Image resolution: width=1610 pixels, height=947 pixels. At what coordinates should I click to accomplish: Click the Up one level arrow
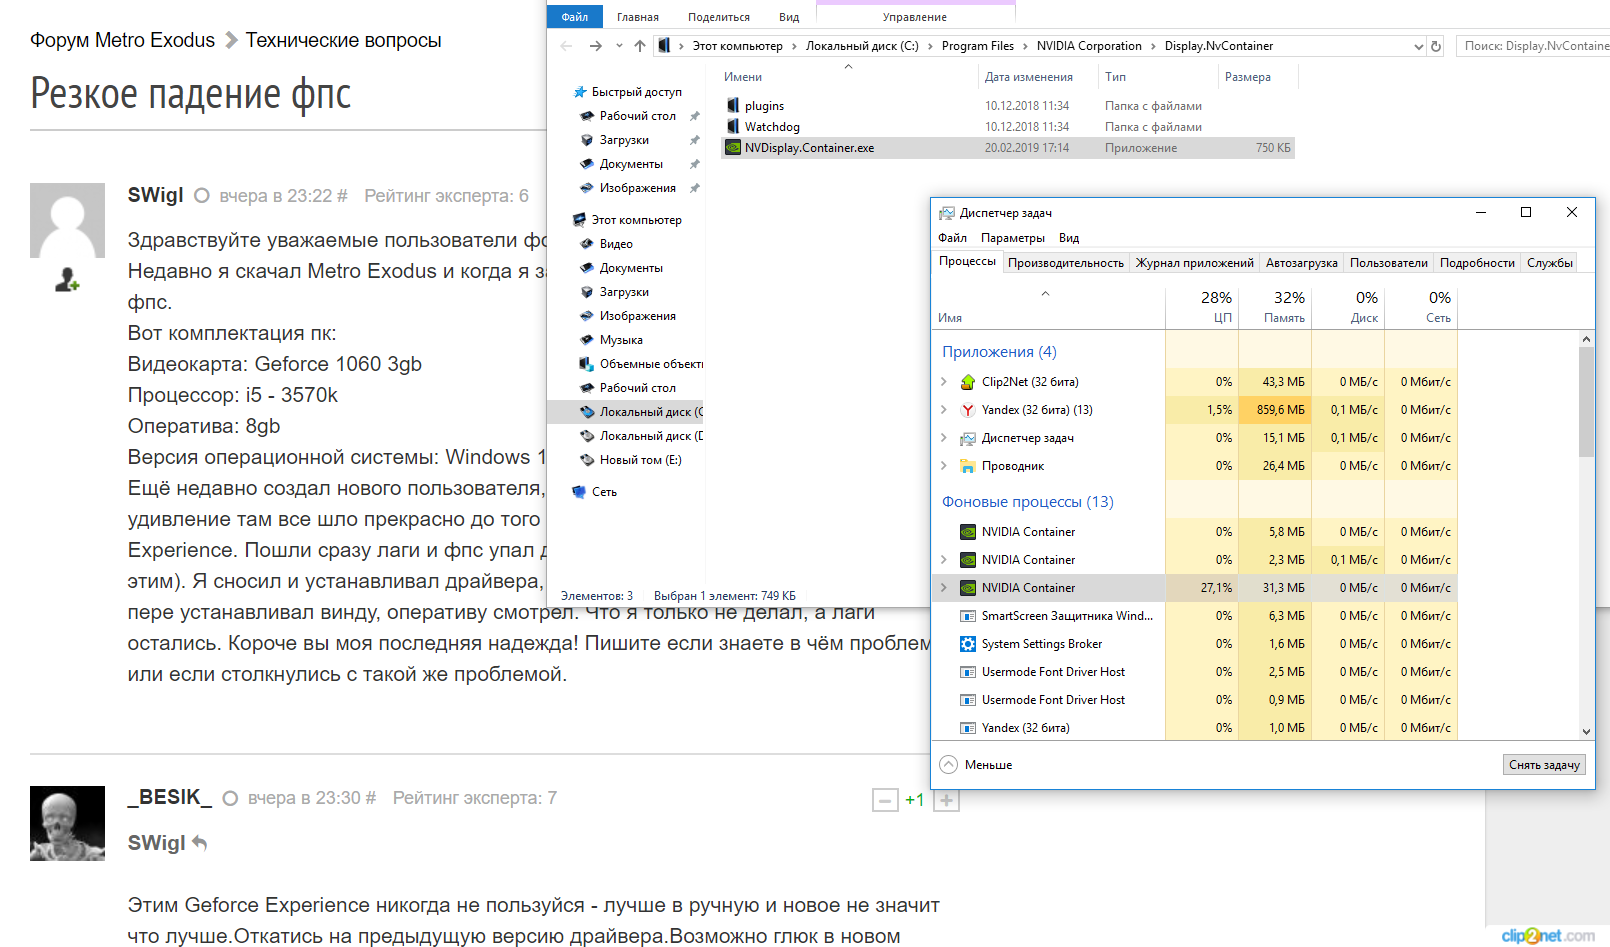tap(640, 46)
